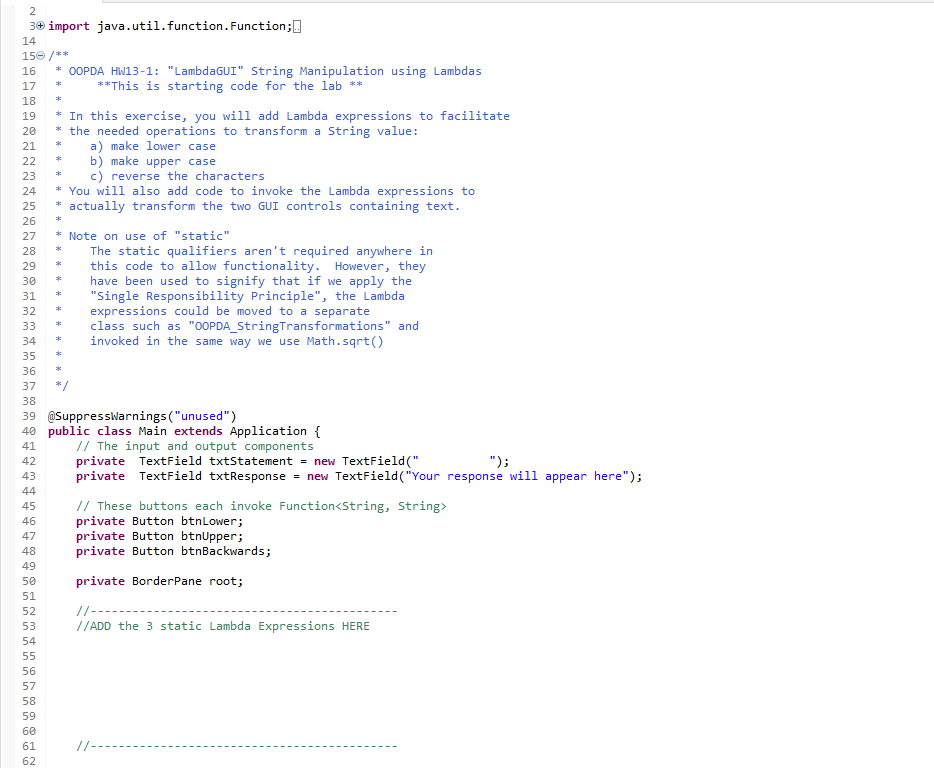934x768 pixels.
Task: Click the Math.sqrt() reference in the comment
Action: point(344,340)
